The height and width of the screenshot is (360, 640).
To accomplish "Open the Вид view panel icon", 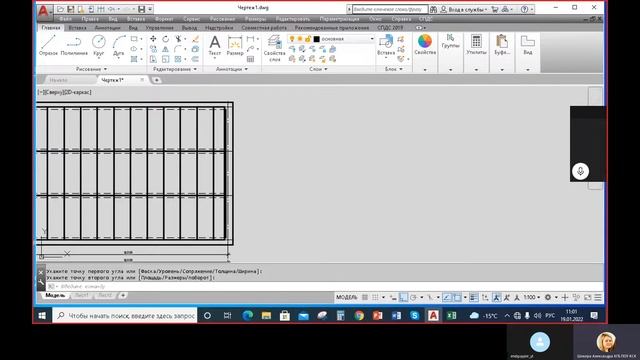I will [527, 45].
